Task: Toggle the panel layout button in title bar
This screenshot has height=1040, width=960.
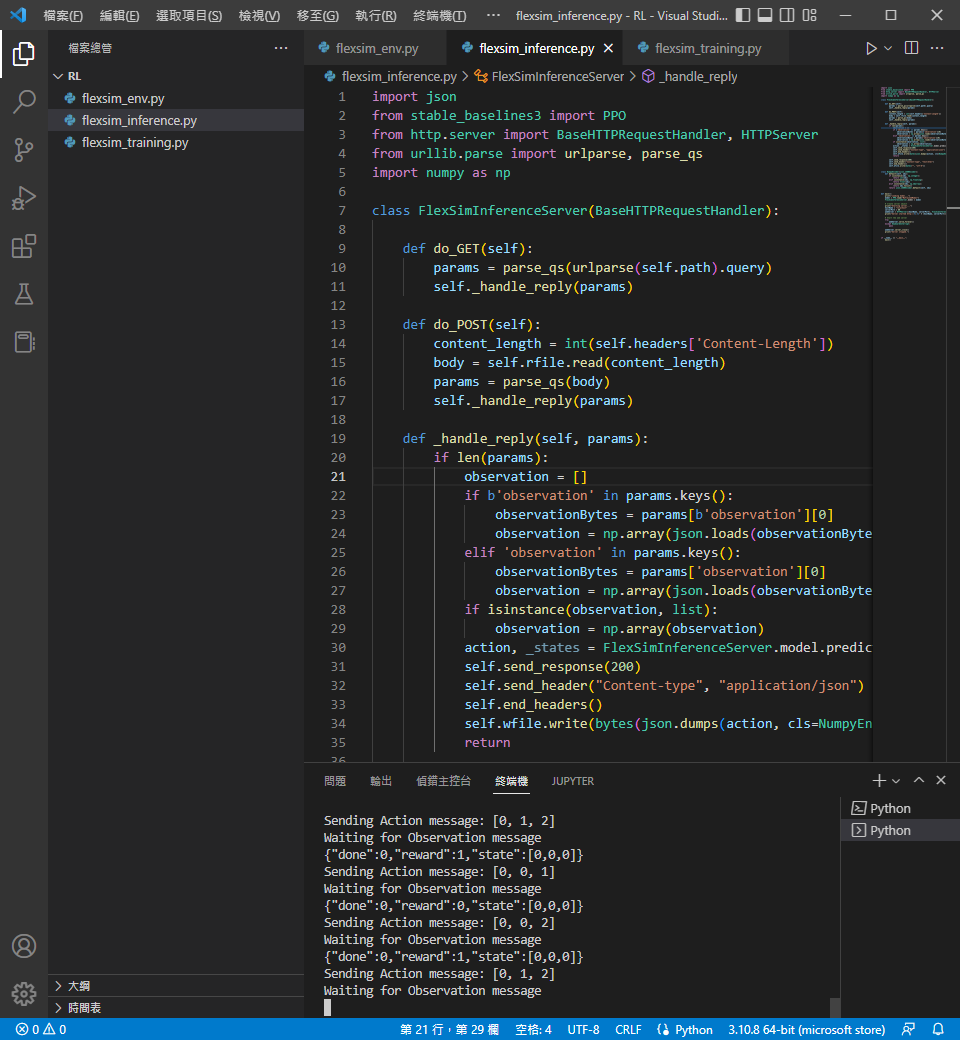Action: tap(765, 16)
